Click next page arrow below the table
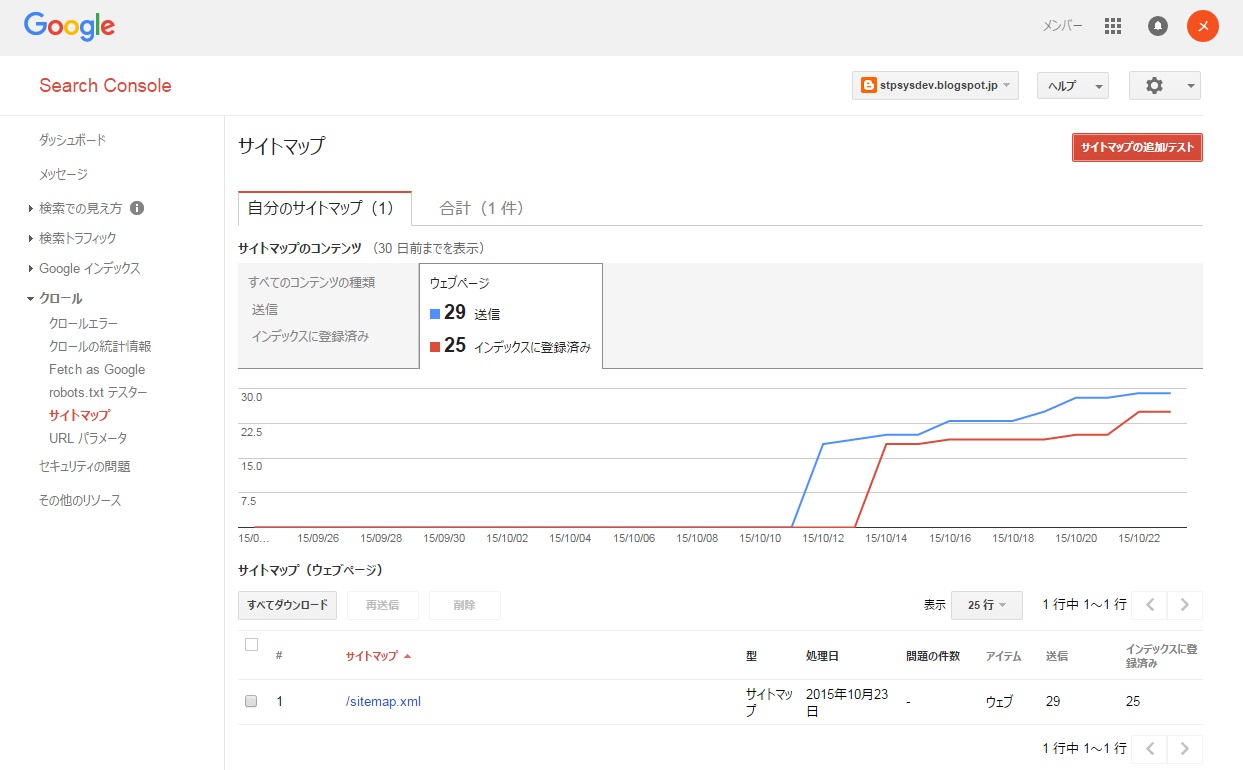 (x=1185, y=748)
